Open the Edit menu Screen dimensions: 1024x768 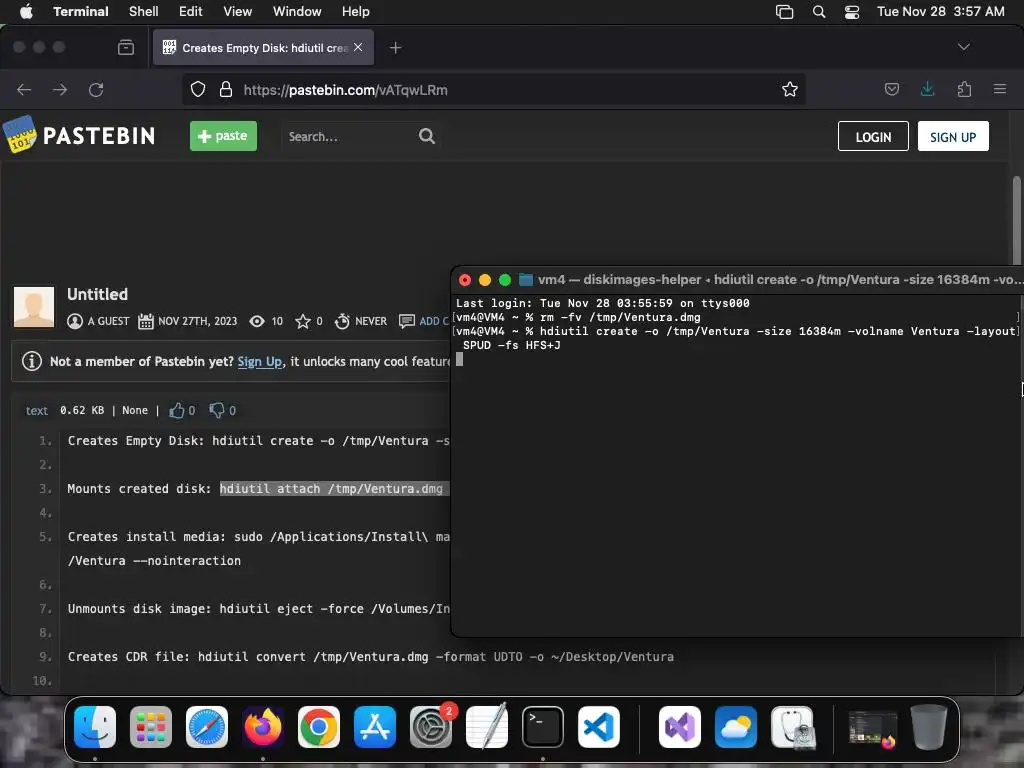pos(191,12)
